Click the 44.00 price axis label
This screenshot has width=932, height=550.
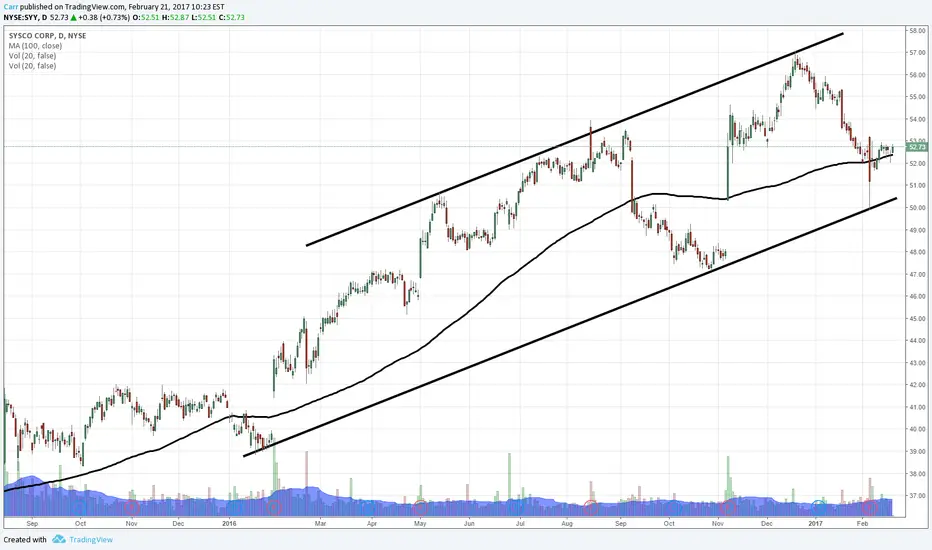coord(917,341)
